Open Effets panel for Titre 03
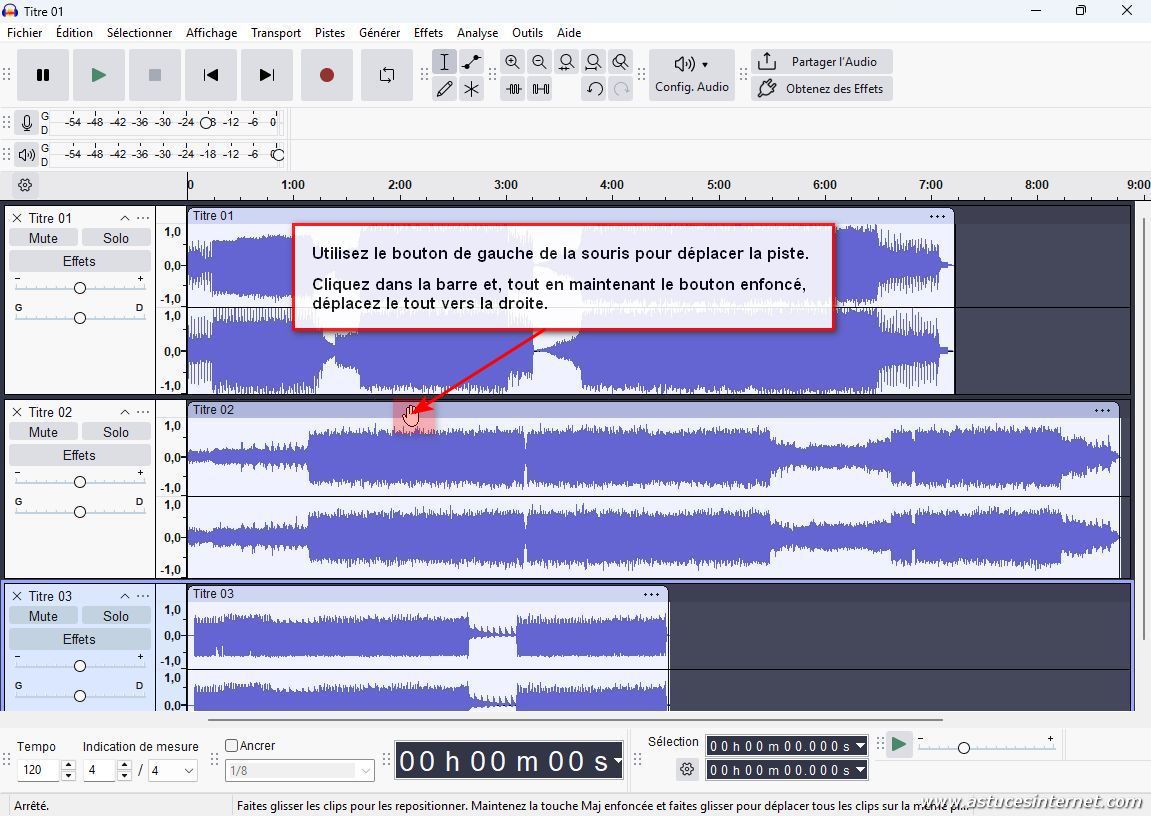This screenshot has height=816, width=1151. 79,639
